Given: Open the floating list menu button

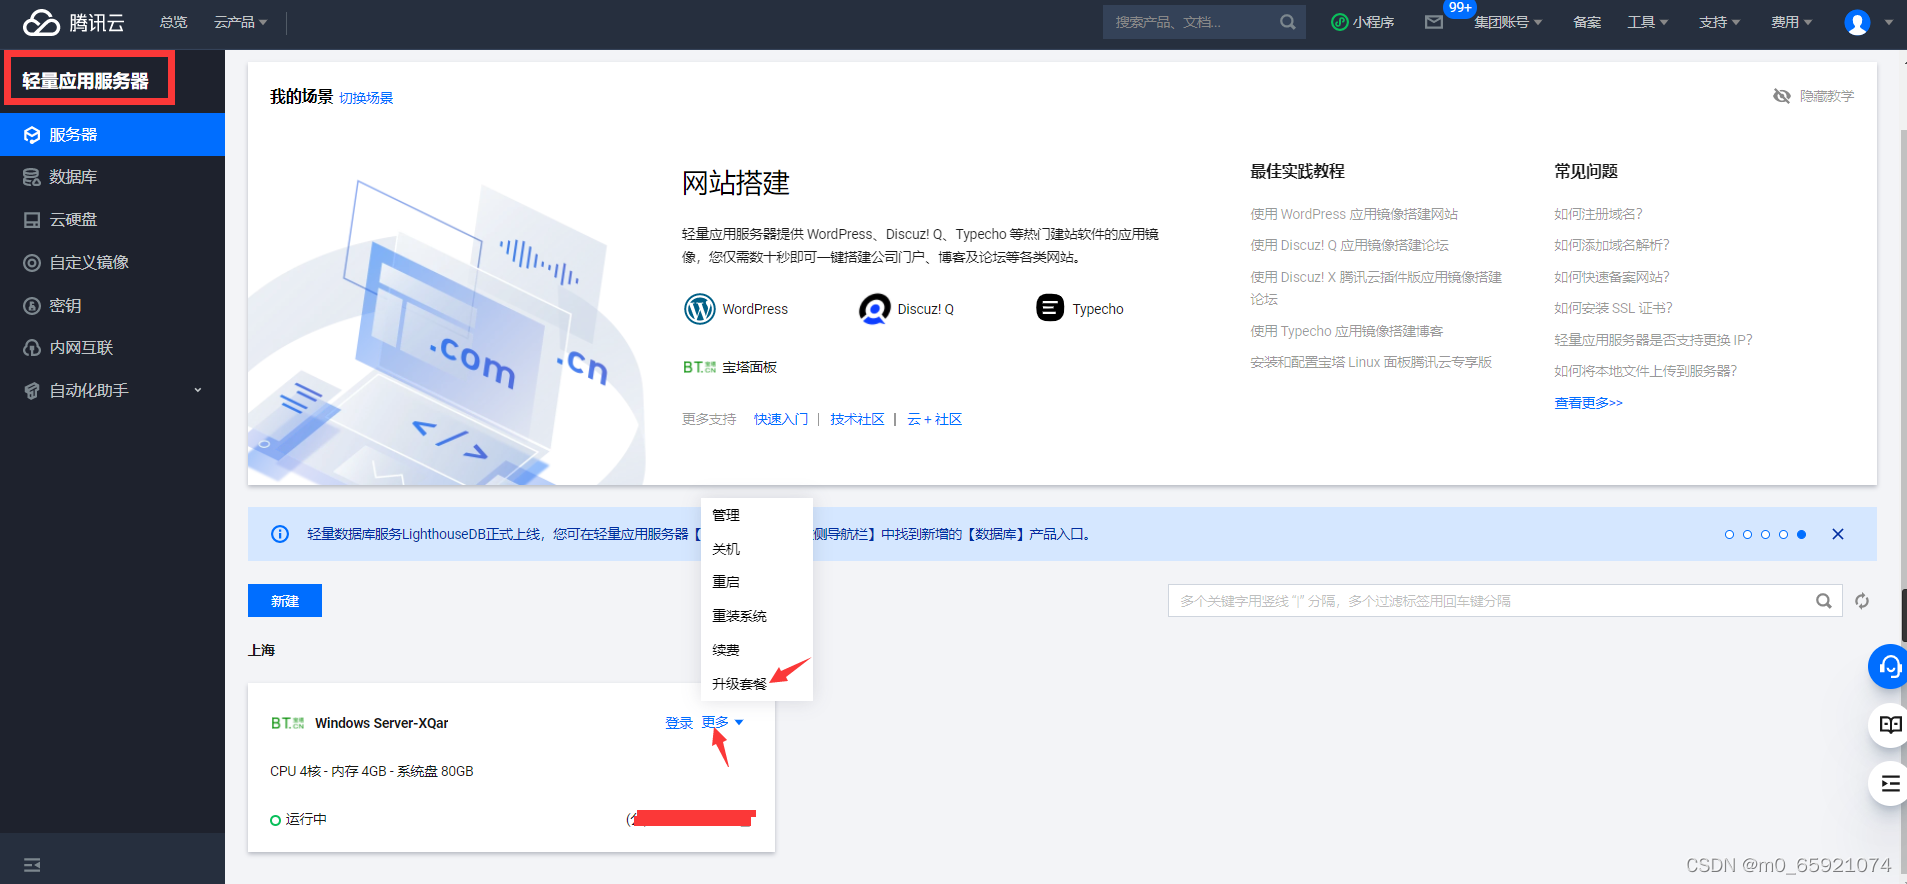Looking at the screenshot, I should point(1889,784).
